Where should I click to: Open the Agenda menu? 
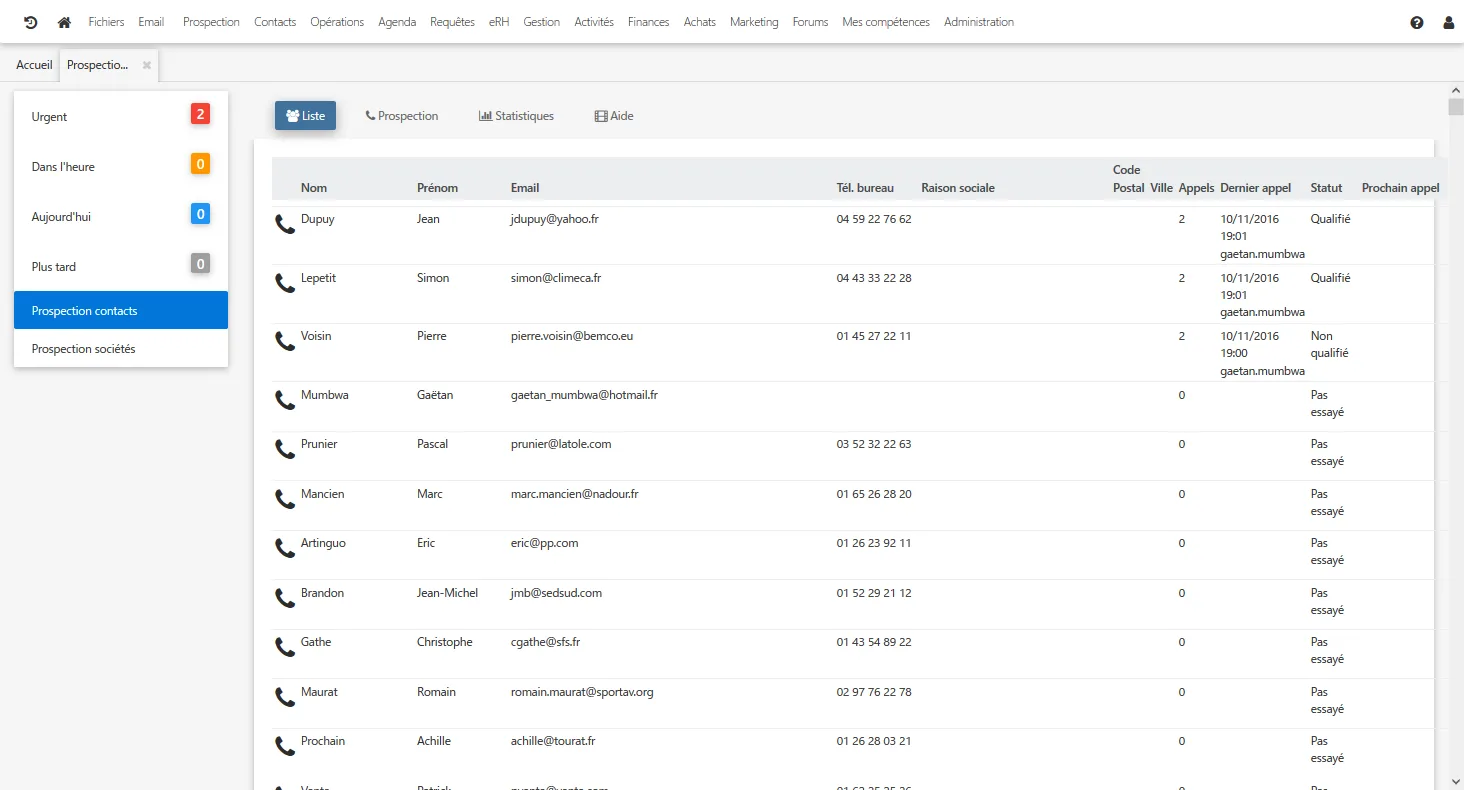point(397,22)
